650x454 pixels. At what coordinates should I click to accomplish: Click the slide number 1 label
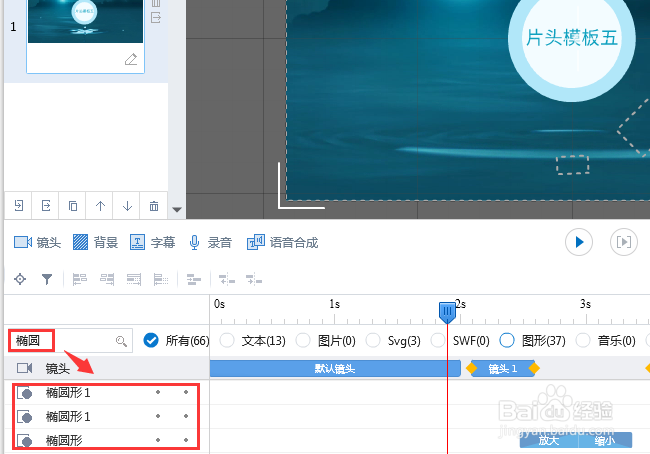pos(13,27)
